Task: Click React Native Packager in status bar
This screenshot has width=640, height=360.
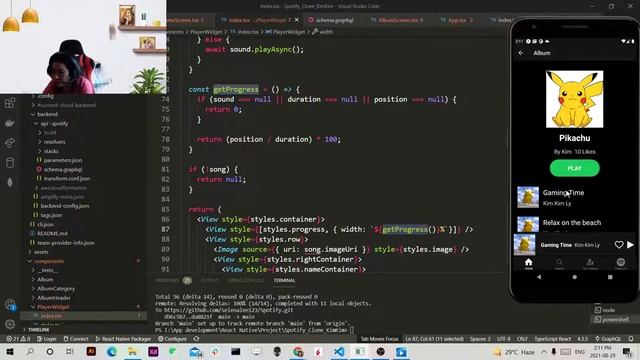Action: pyautogui.click(x=123, y=339)
